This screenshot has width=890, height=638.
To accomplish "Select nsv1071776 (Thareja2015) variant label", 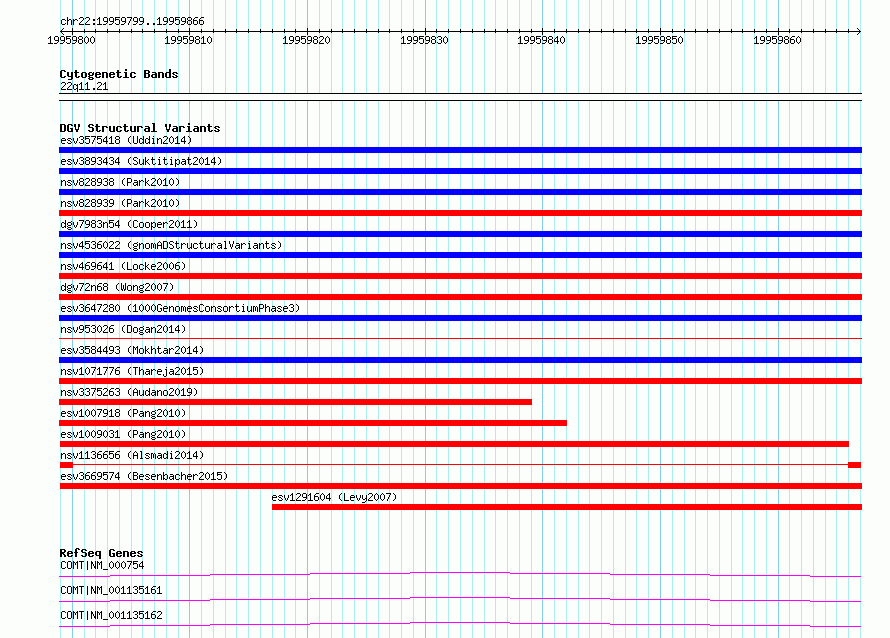I will pyautogui.click(x=132, y=371).
